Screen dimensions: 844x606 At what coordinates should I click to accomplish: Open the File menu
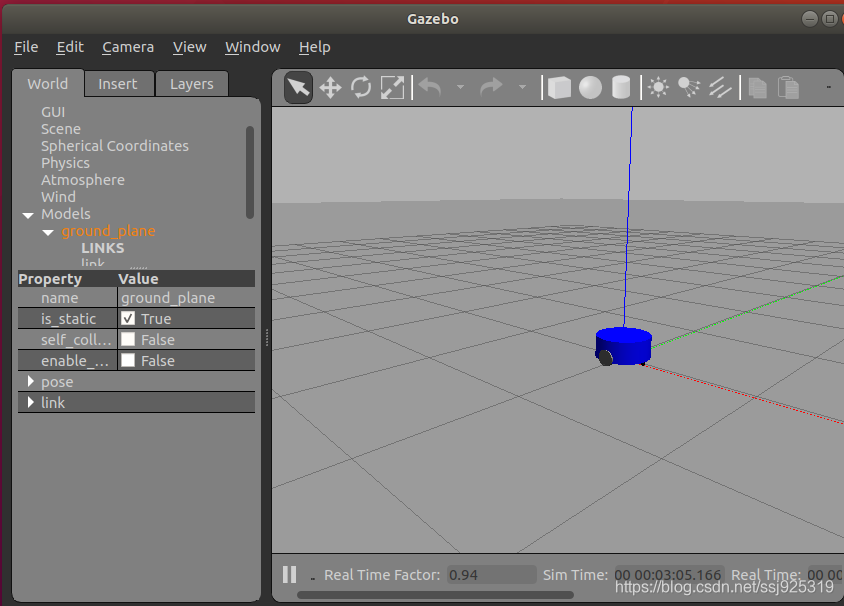26,47
